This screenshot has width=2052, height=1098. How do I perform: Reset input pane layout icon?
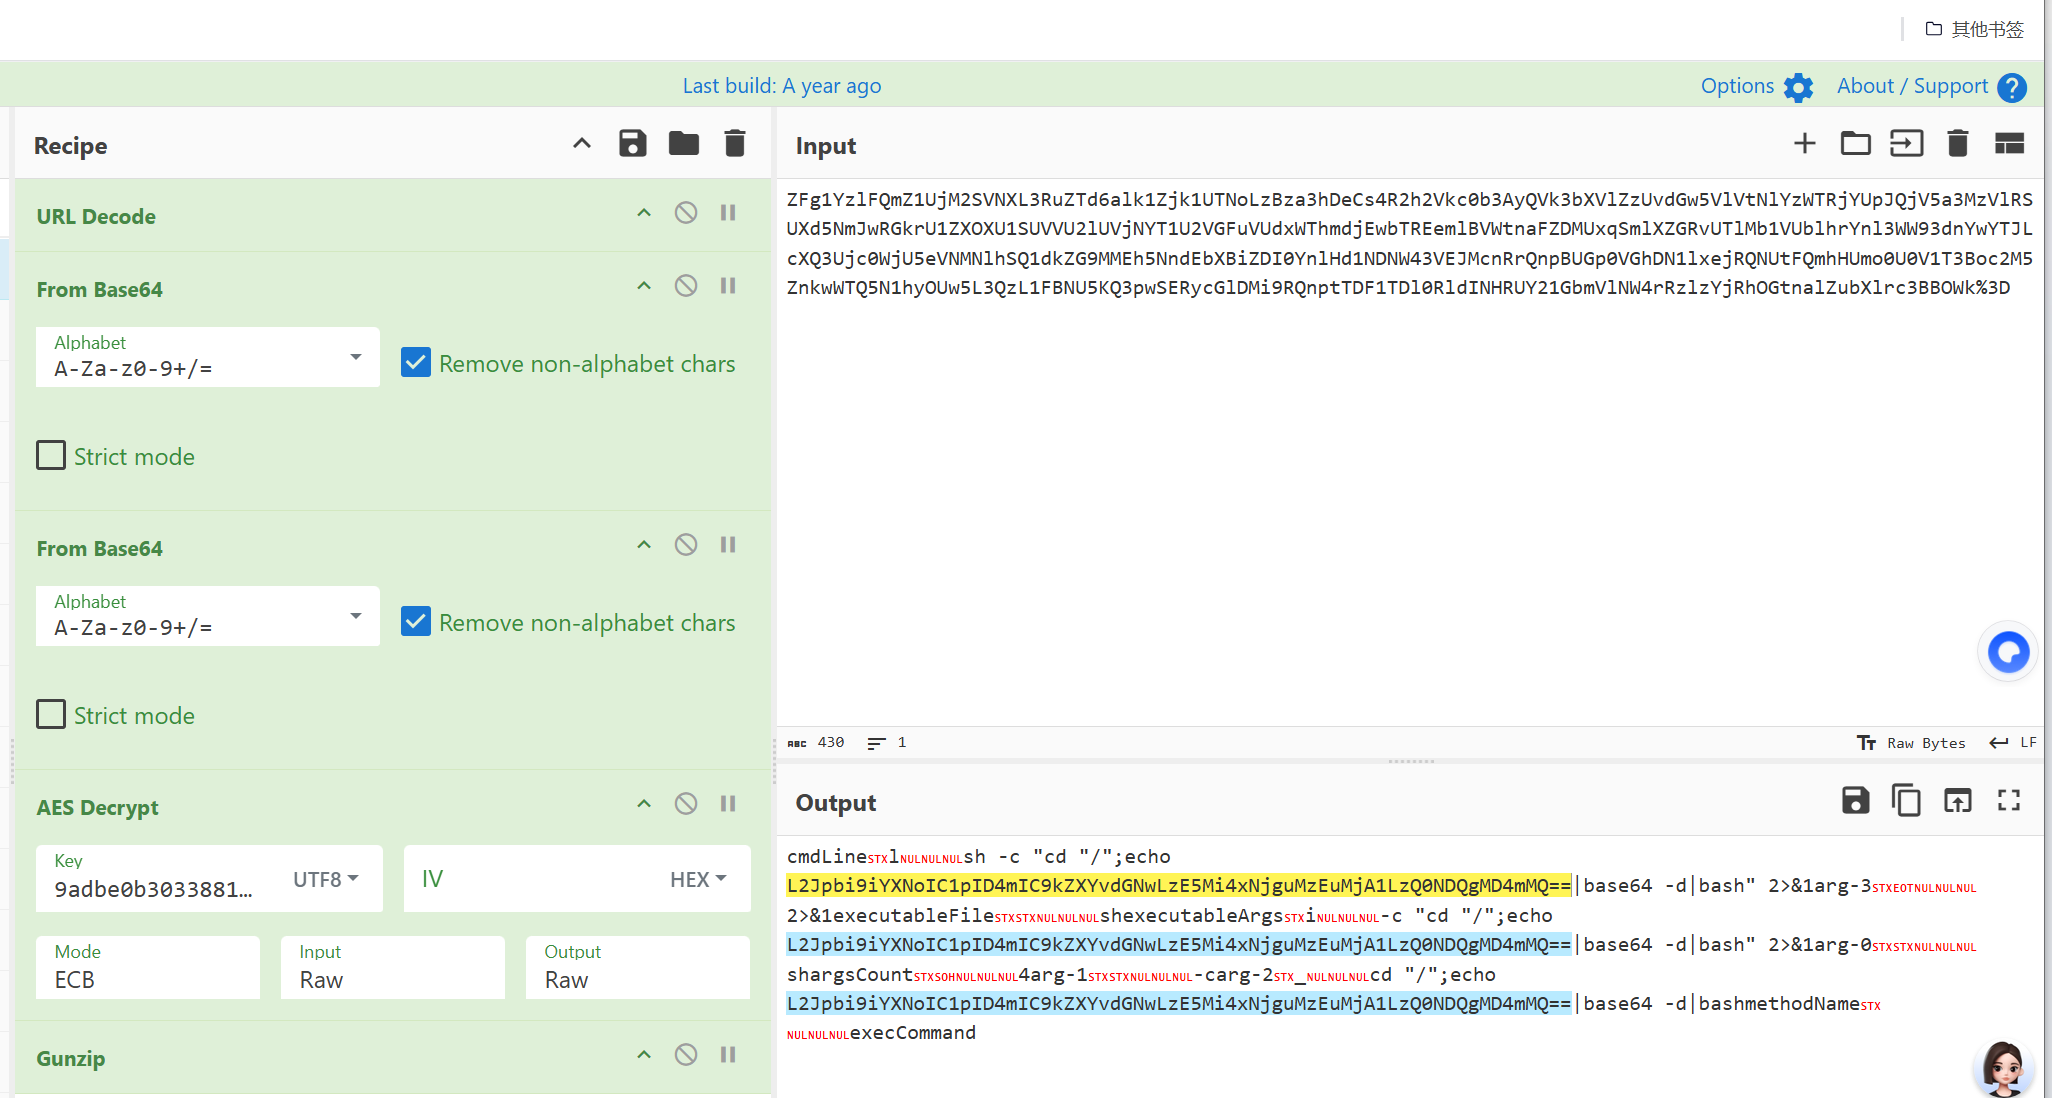2009,144
